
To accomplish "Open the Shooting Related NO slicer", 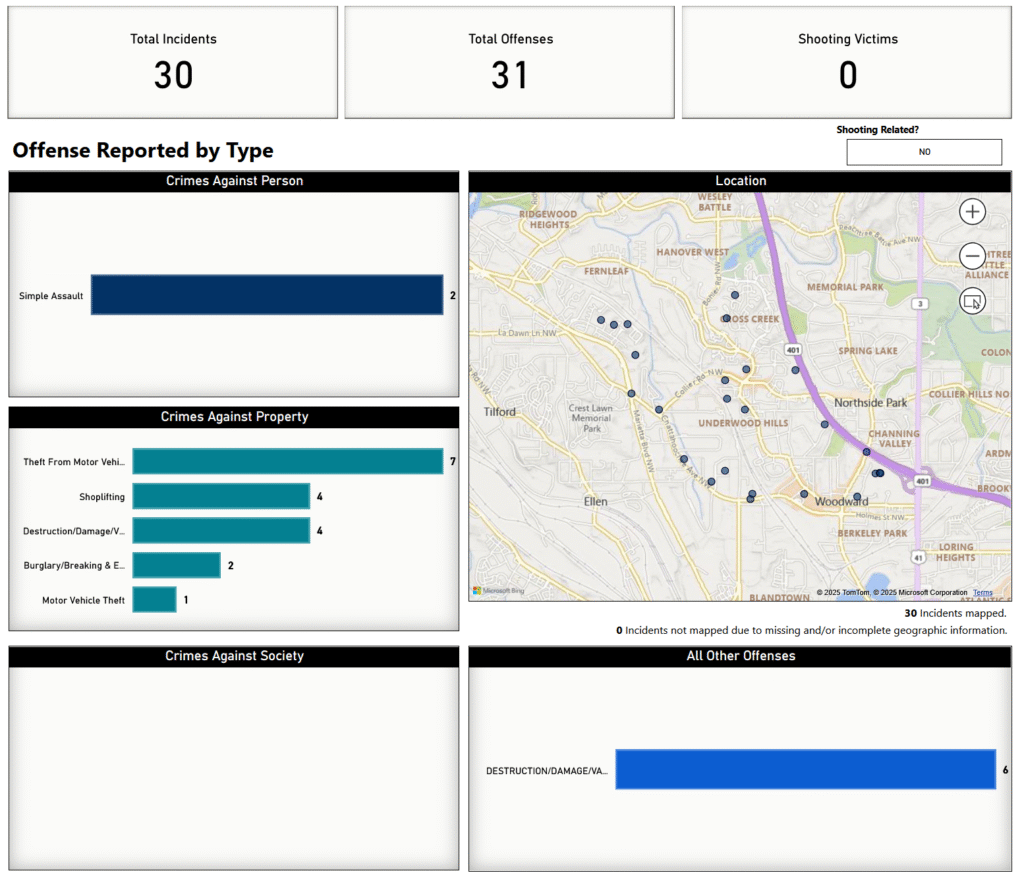I will tap(923, 152).
